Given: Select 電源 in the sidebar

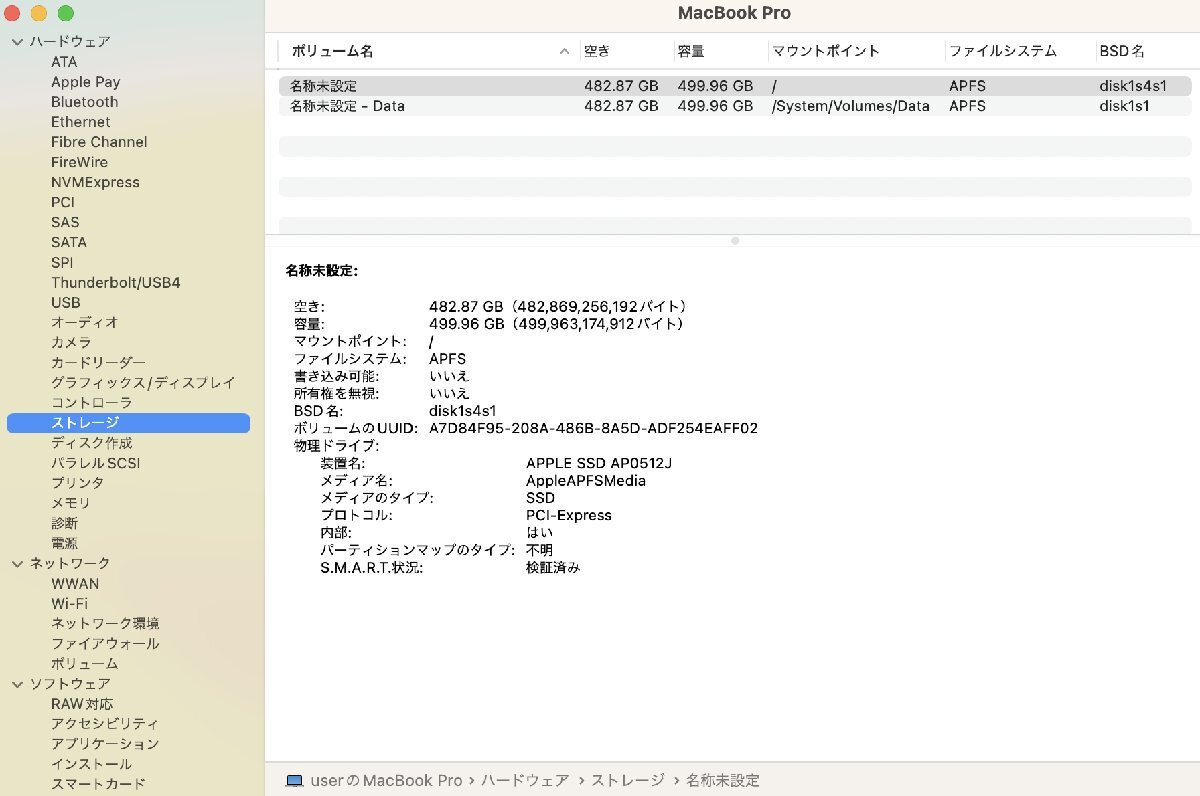Looking at the screenshot, I should (64, 543).
